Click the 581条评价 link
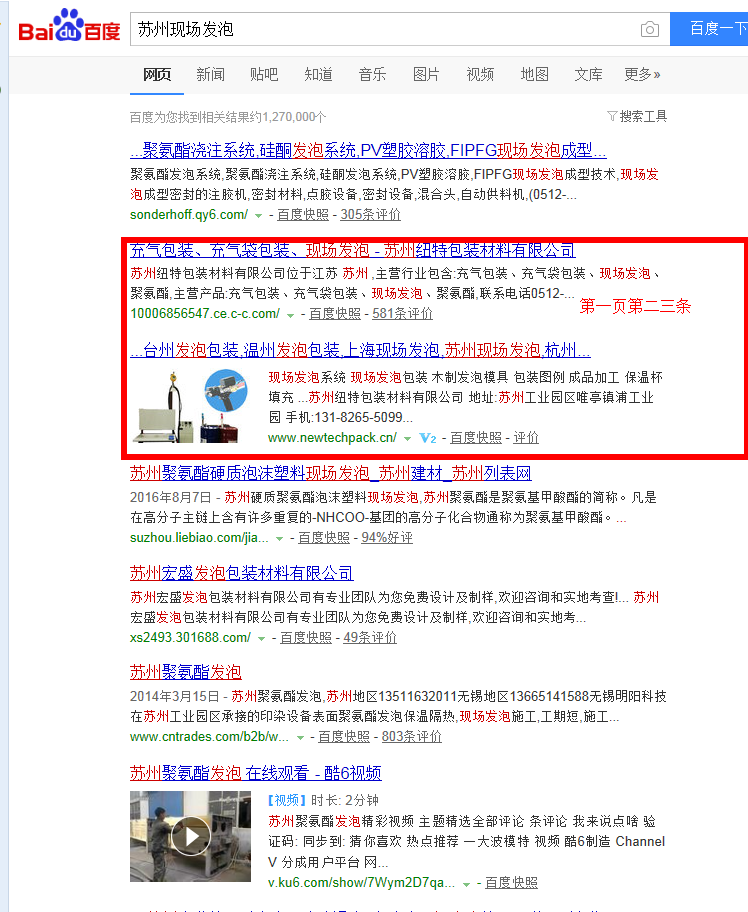 pos(402,314)
